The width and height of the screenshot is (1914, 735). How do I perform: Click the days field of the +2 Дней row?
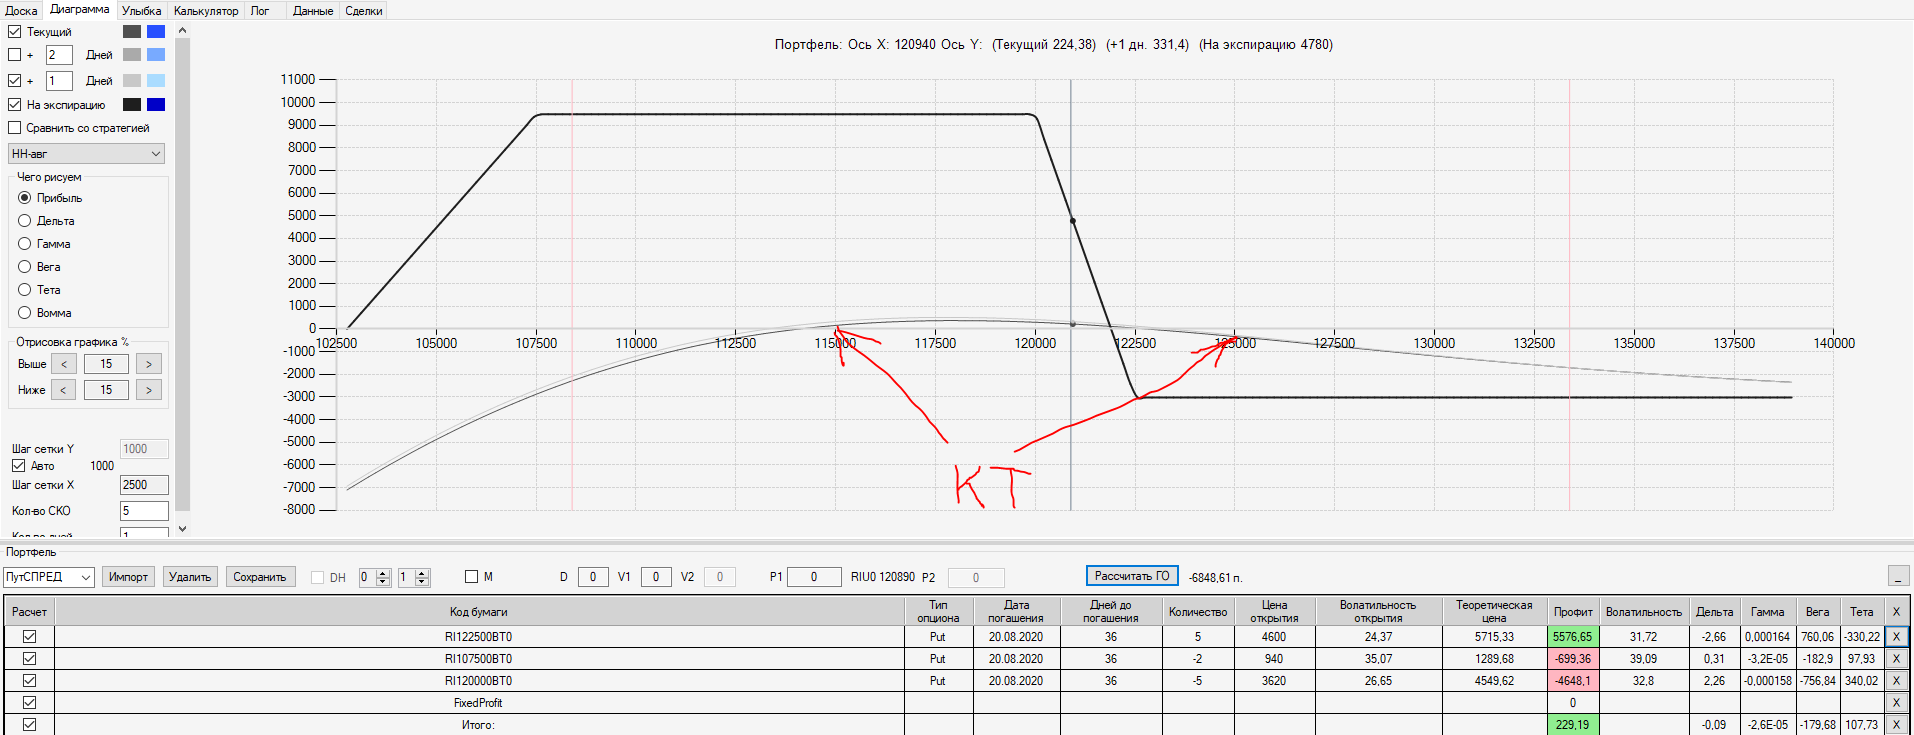pyautogui.click(x=59, y=55)
